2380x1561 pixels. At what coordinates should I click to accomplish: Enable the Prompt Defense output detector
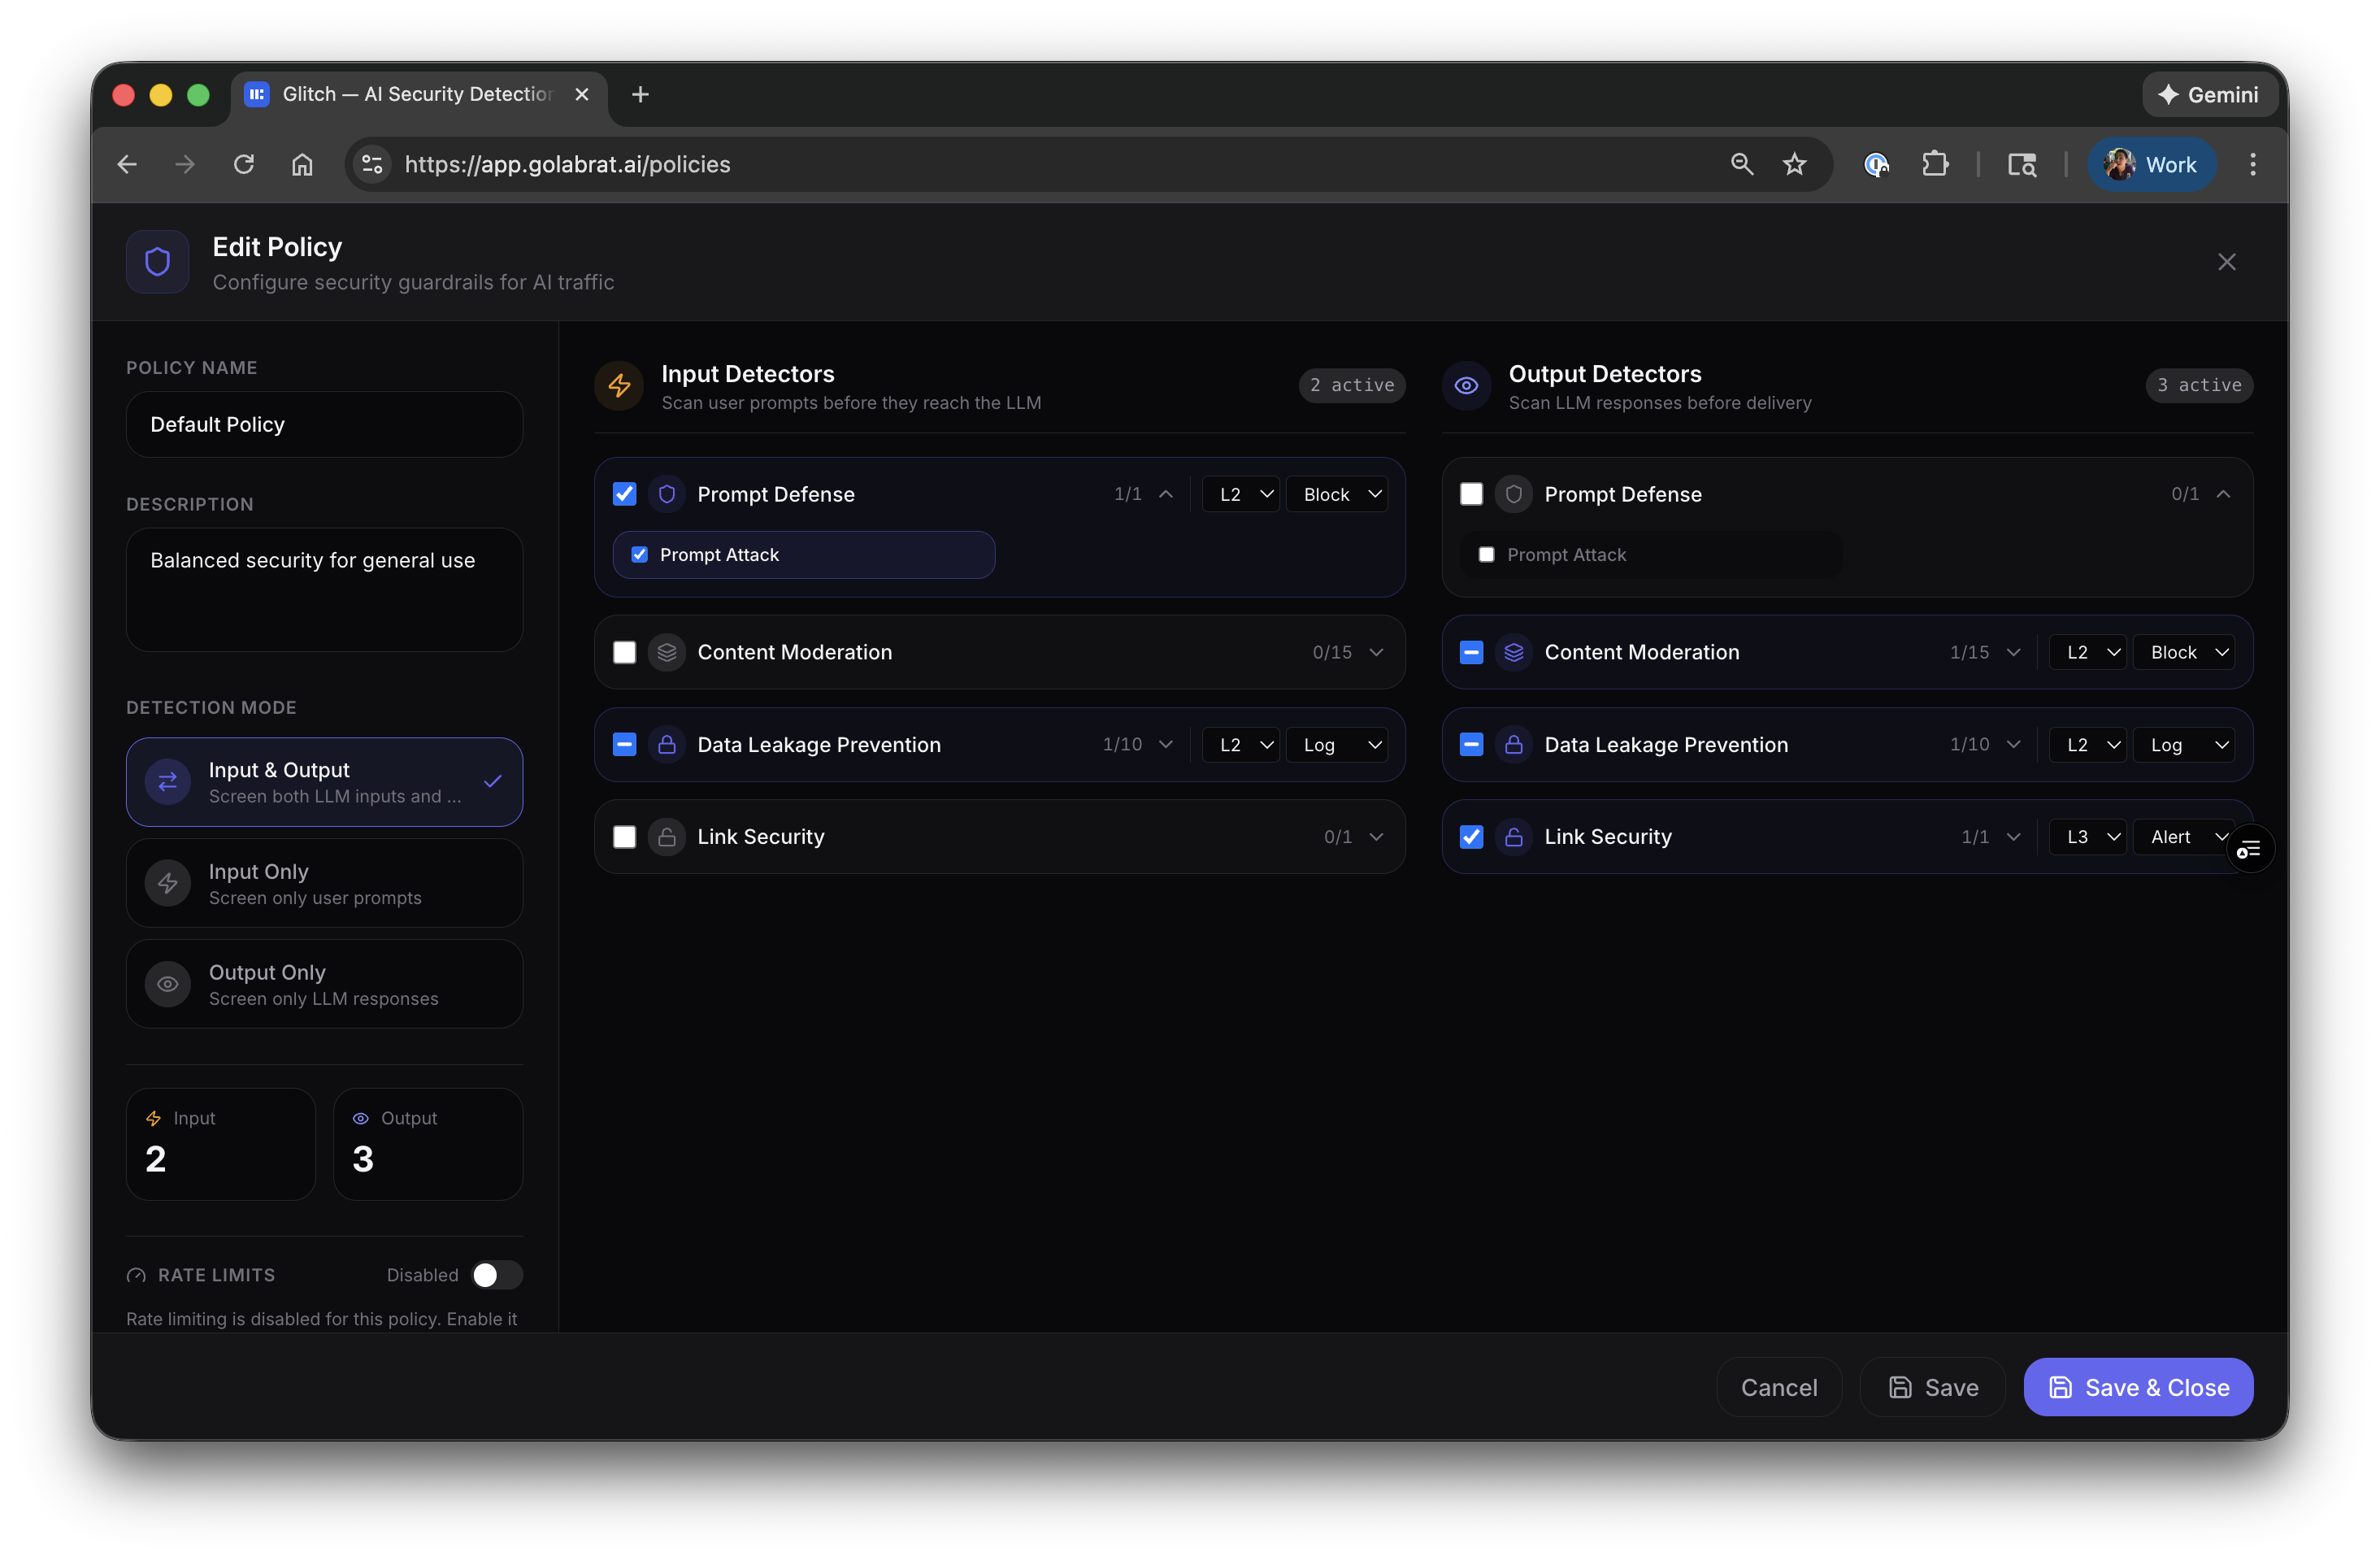click(1470, 493)
